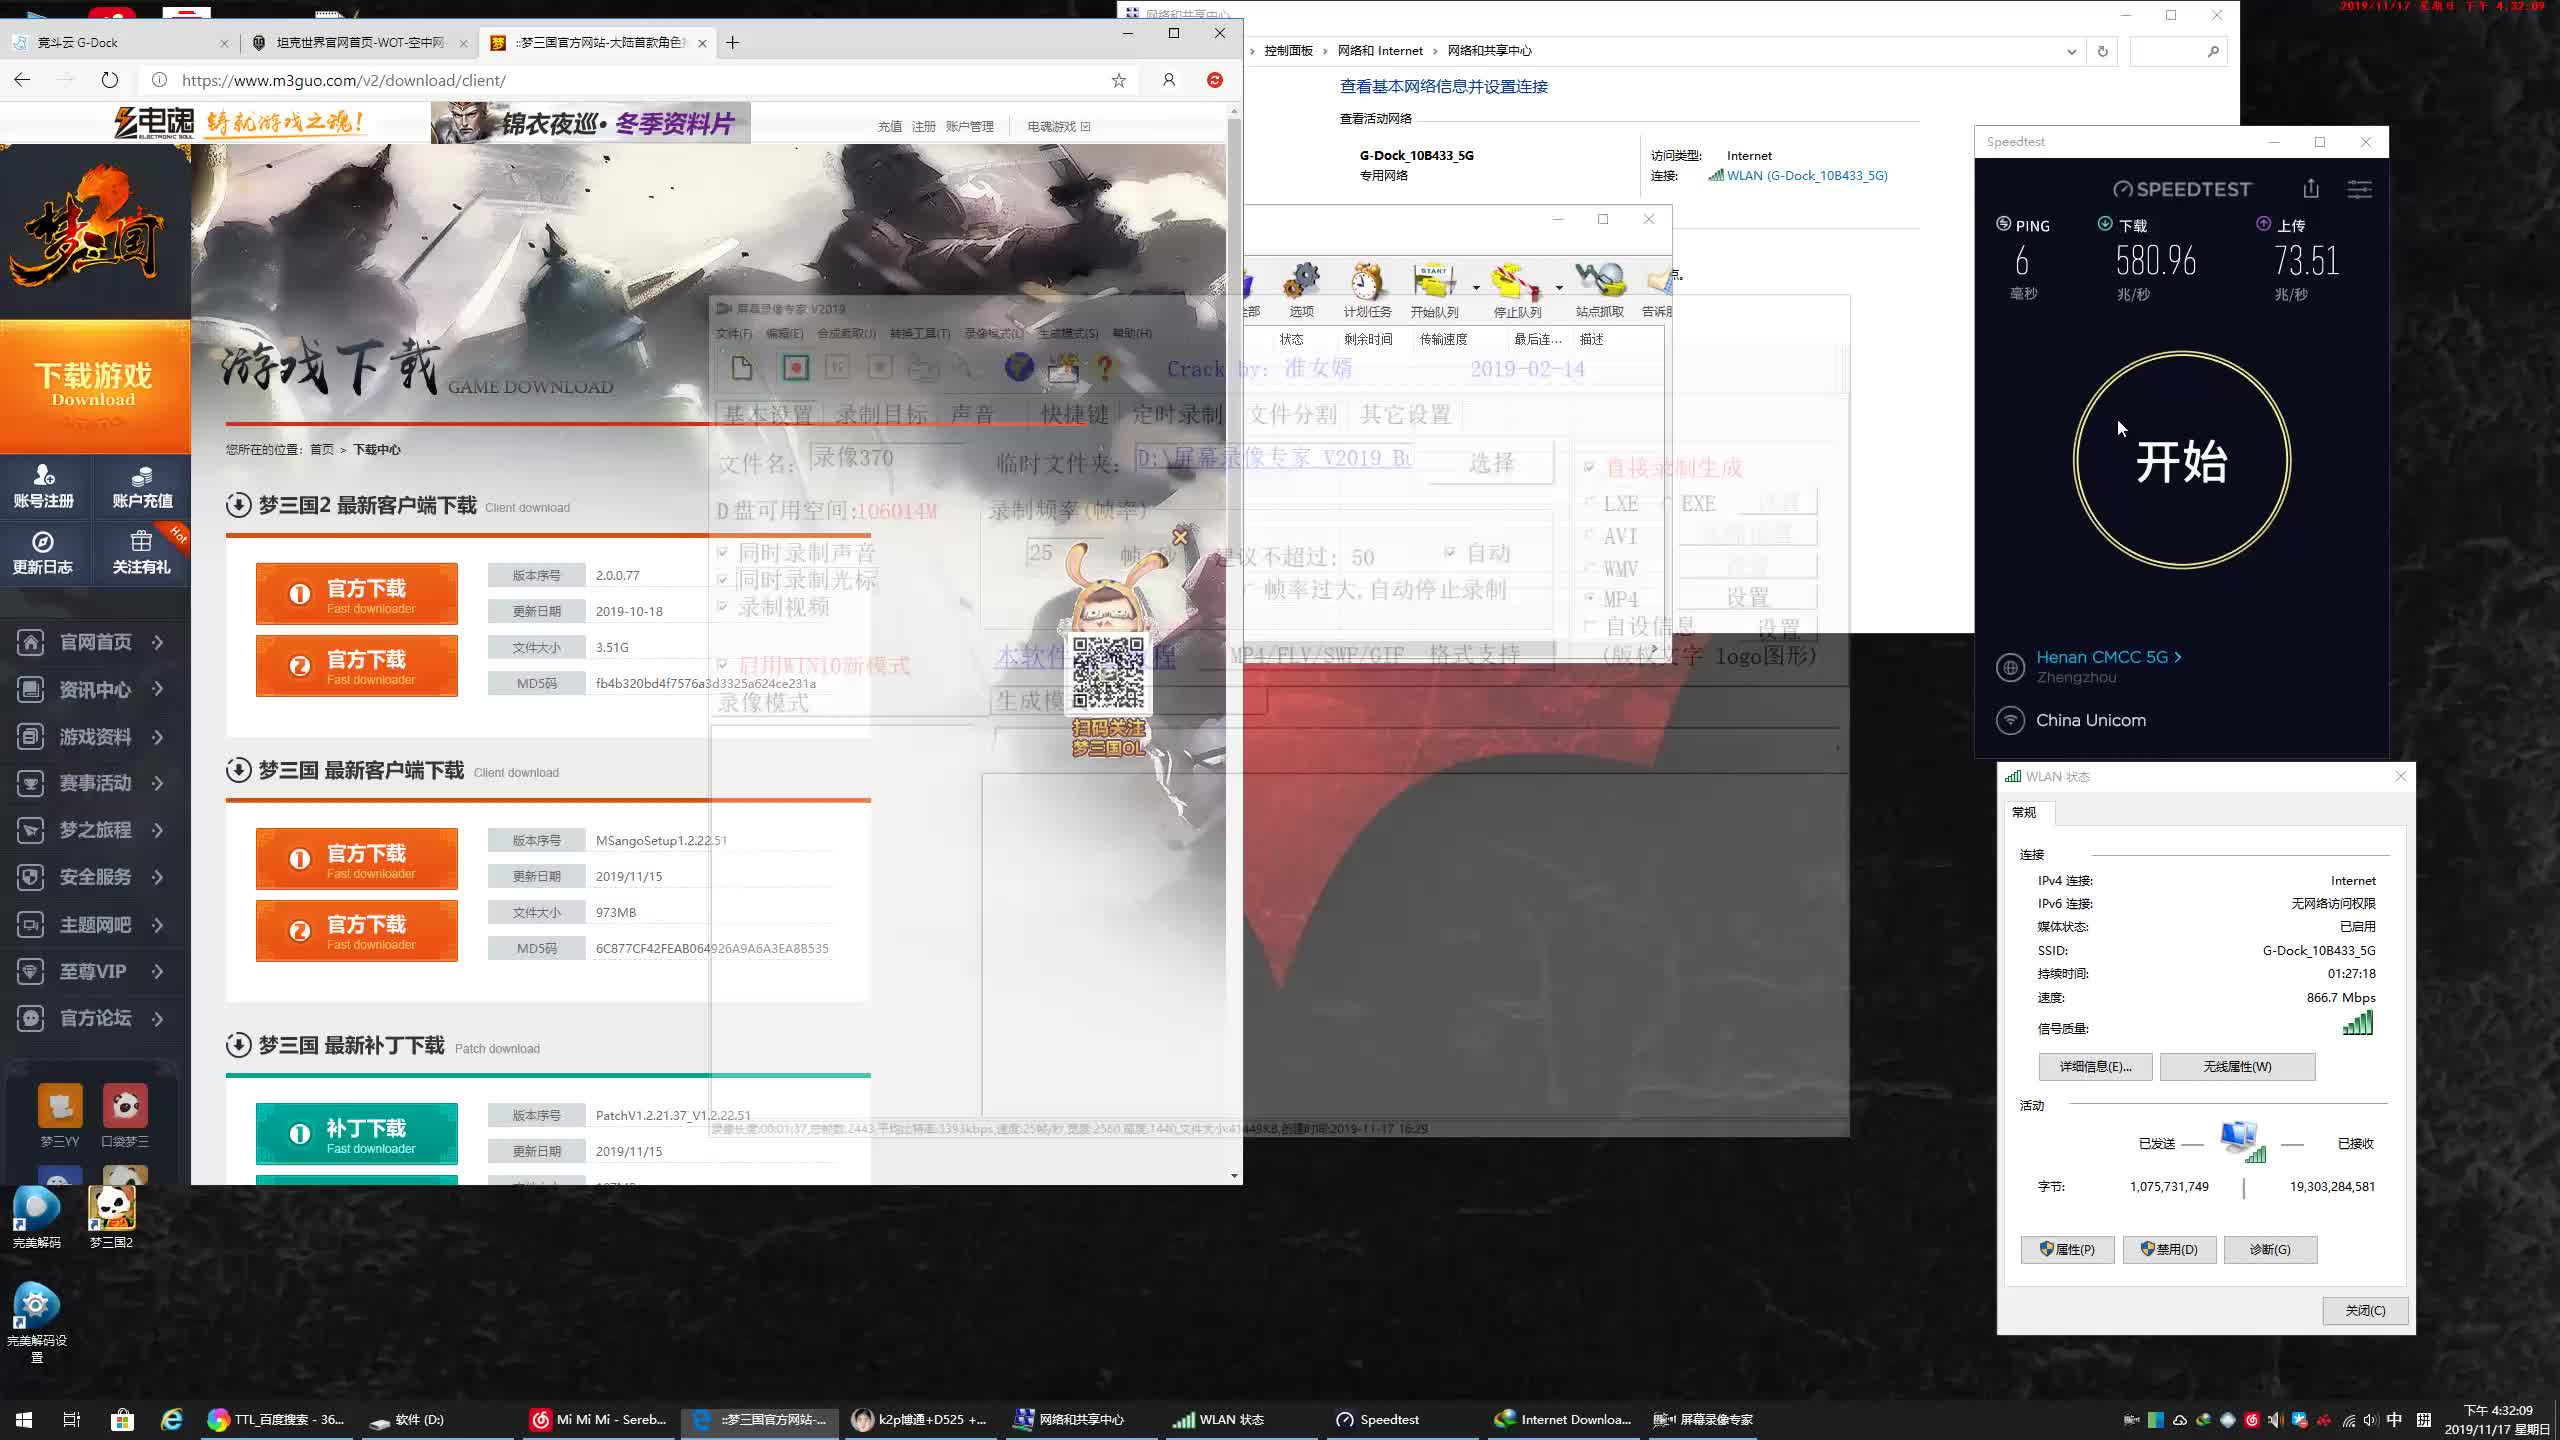Toggle the 自动 frame rate checkbox
This screenshot has height=1440, width=2560.
pyautogui.click(x=1450, y=552)
